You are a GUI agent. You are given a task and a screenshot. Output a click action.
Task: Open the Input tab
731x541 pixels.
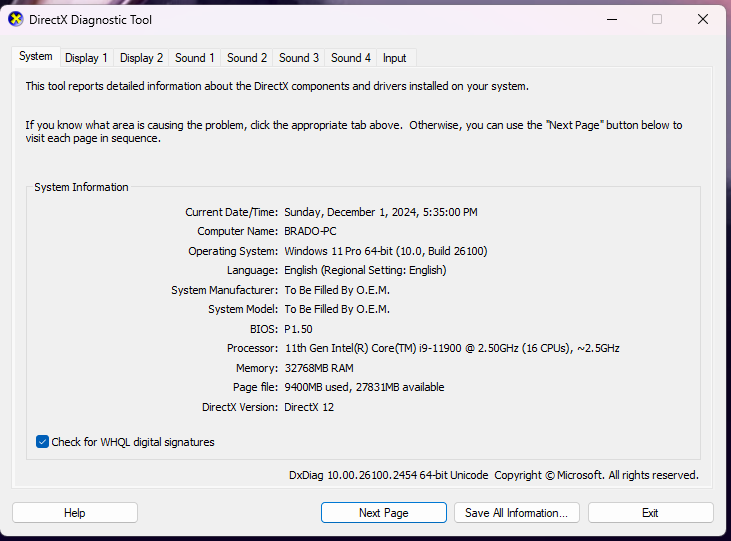394,58
